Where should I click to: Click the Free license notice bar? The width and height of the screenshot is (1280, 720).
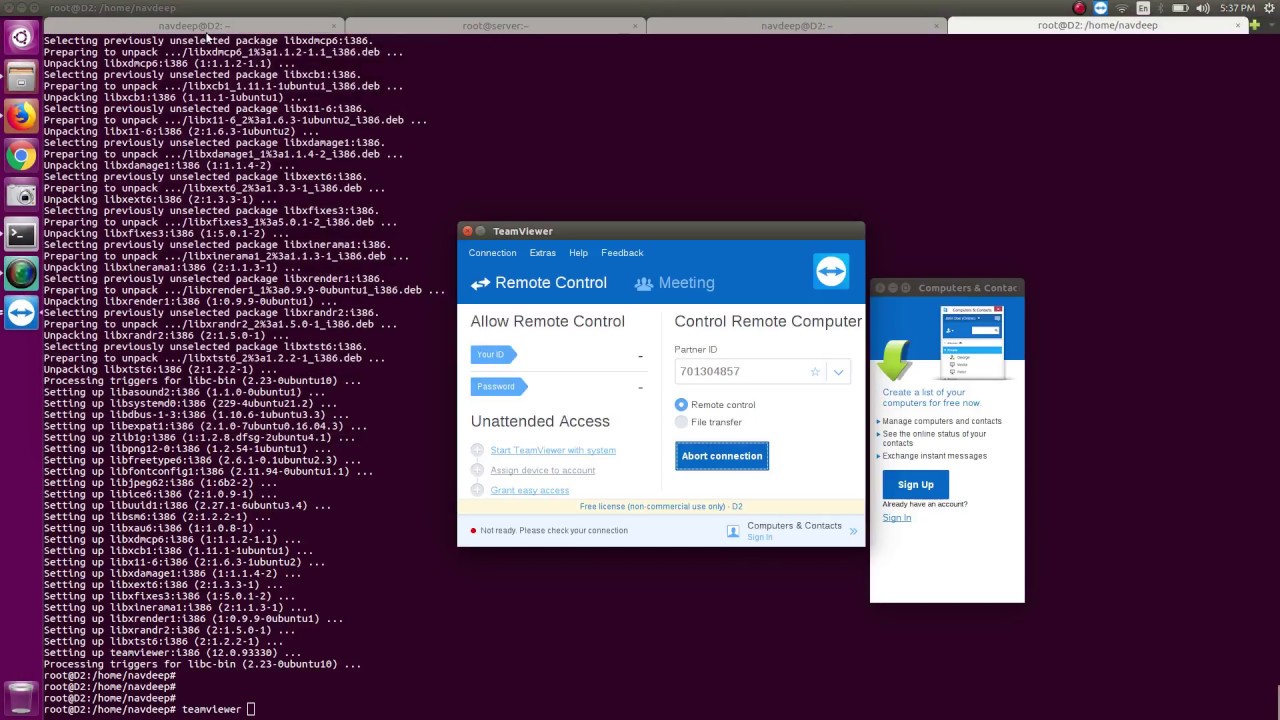(x=661, y=507)
